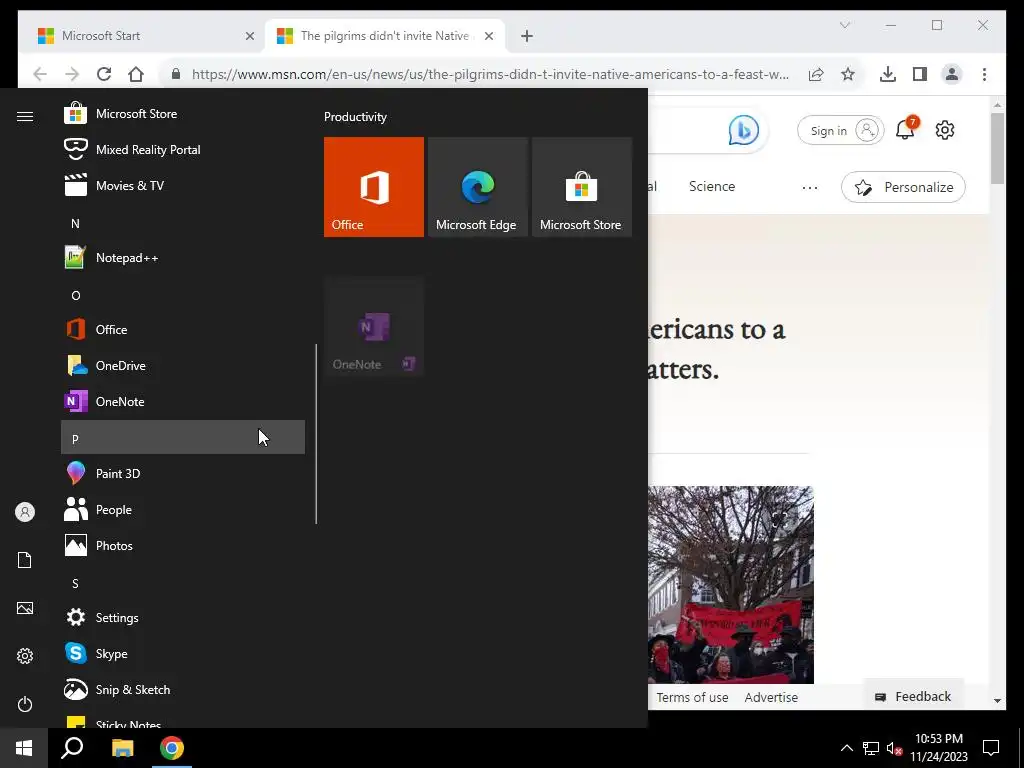1024x768 pixels.
Task: Toggle Chrome side panel
Action: [x=920, y=74]
